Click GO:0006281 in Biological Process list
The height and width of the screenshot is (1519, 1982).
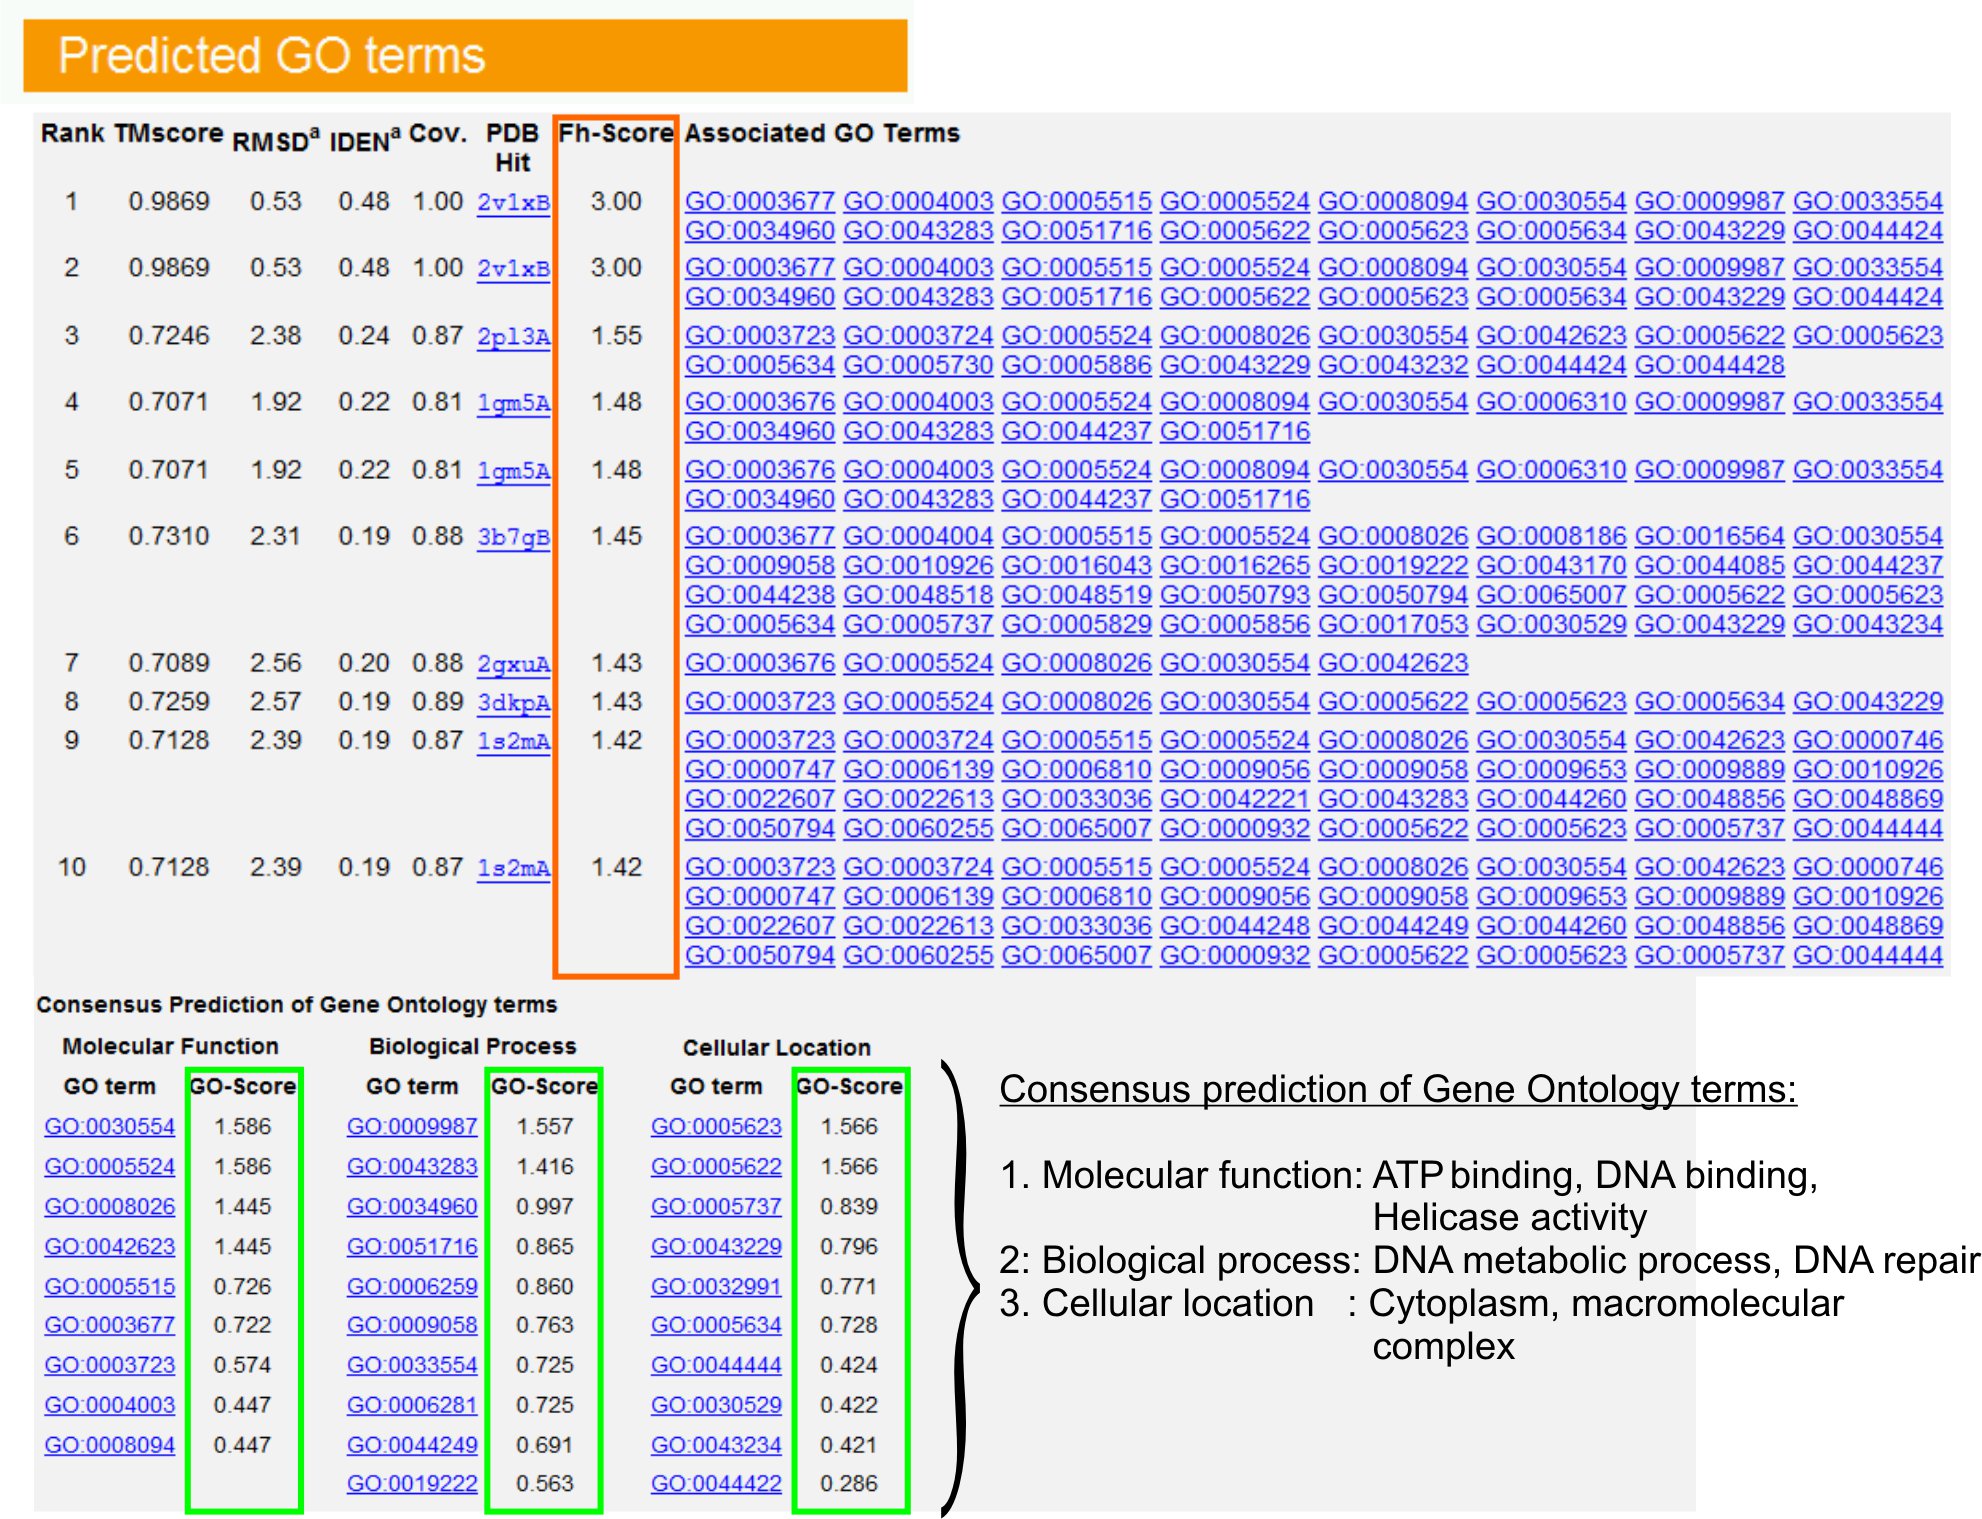pos(412,1405)
